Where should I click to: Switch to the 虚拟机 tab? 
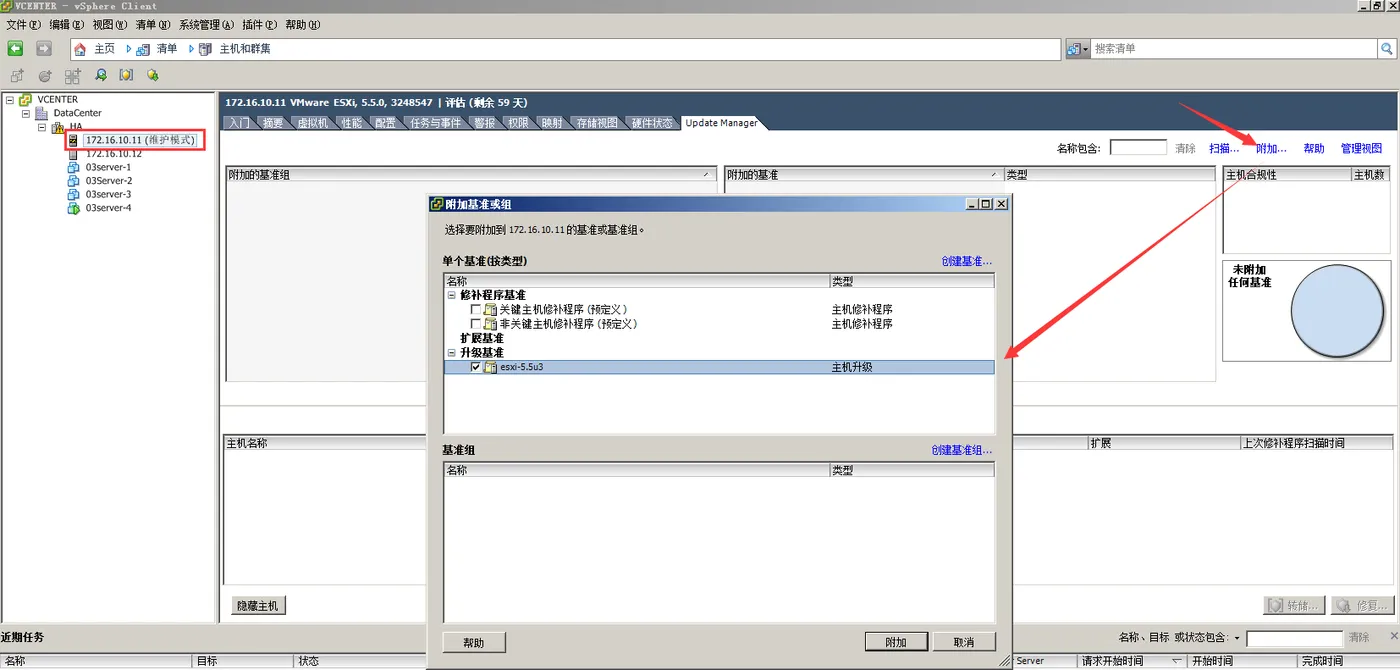click(x=312, y=123)
